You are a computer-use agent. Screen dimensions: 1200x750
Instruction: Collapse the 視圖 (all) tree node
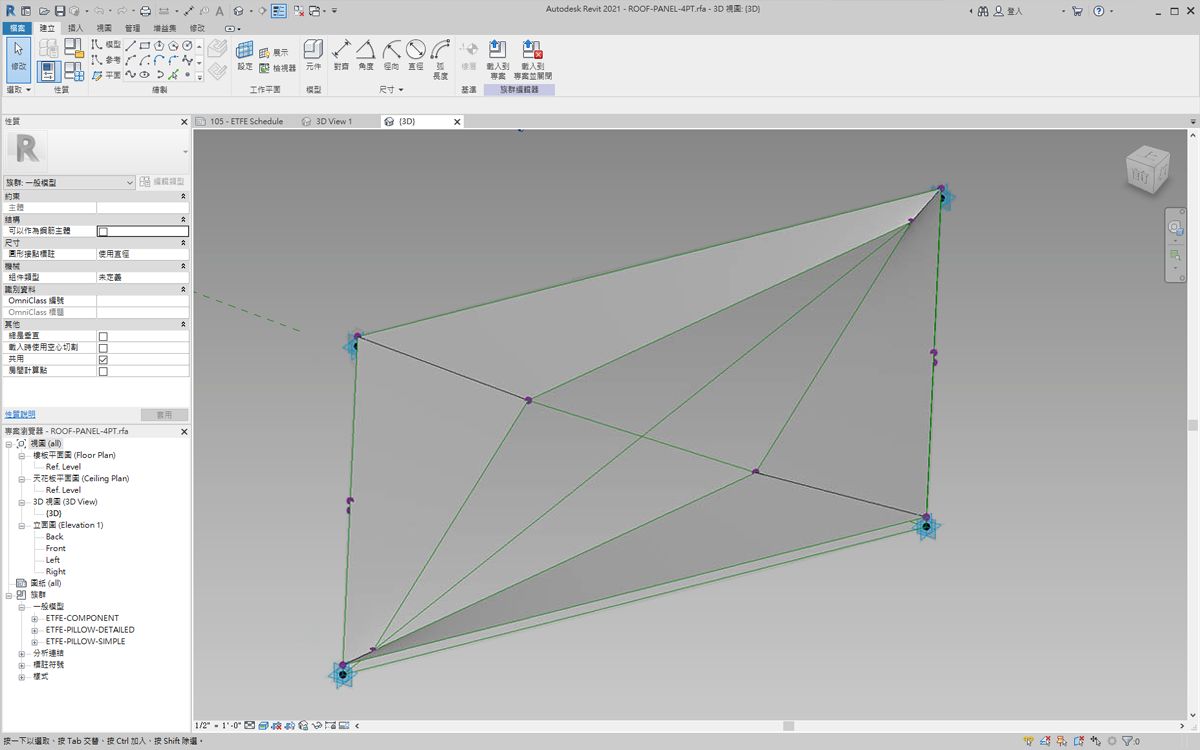point(9,443)
